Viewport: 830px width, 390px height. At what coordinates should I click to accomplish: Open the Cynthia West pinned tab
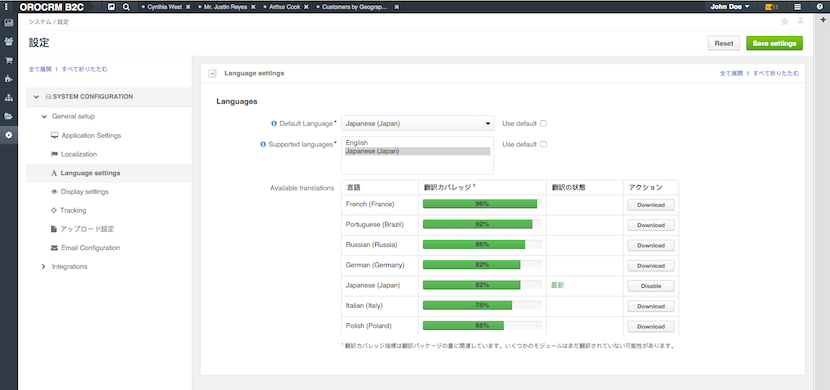click(165, 7)
